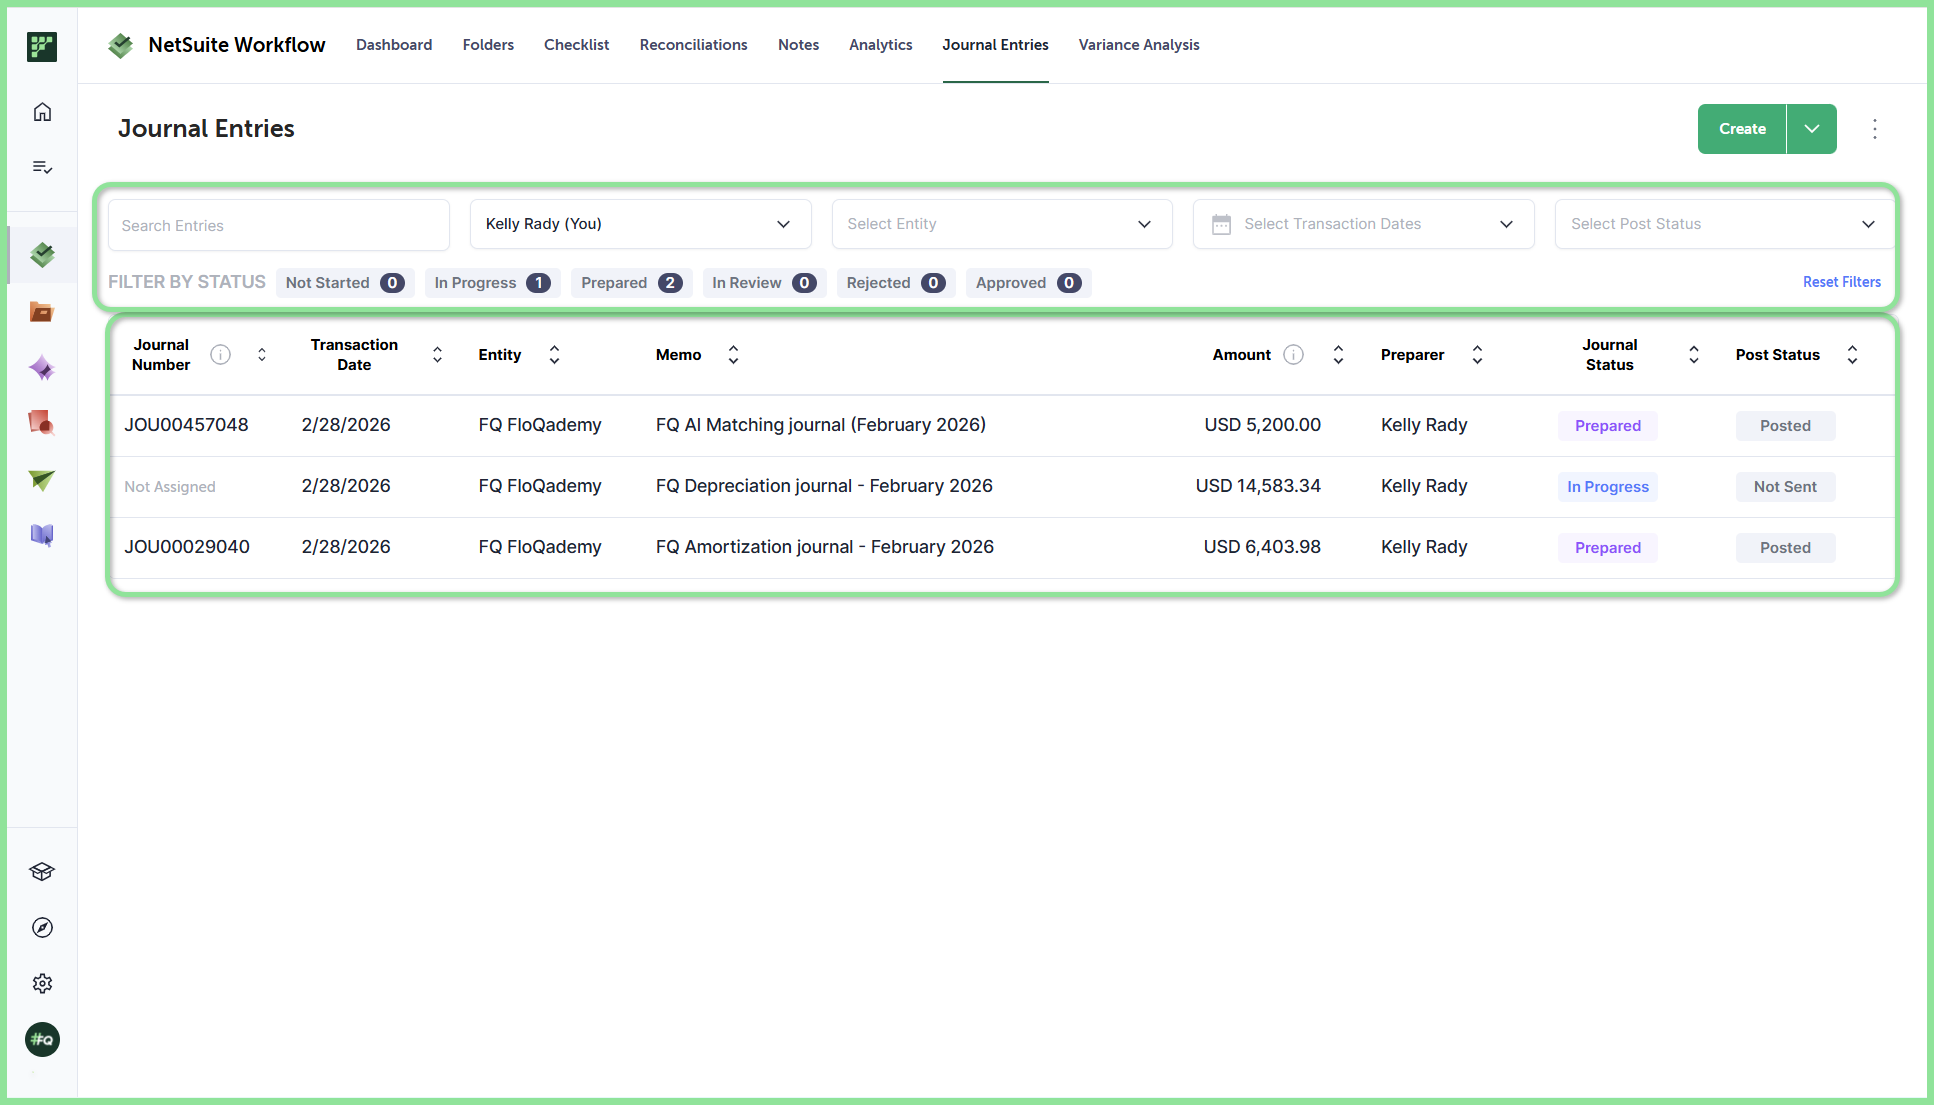
Task: Select the green checkmark workflow sidebar icon
Action: click(42, 255)
